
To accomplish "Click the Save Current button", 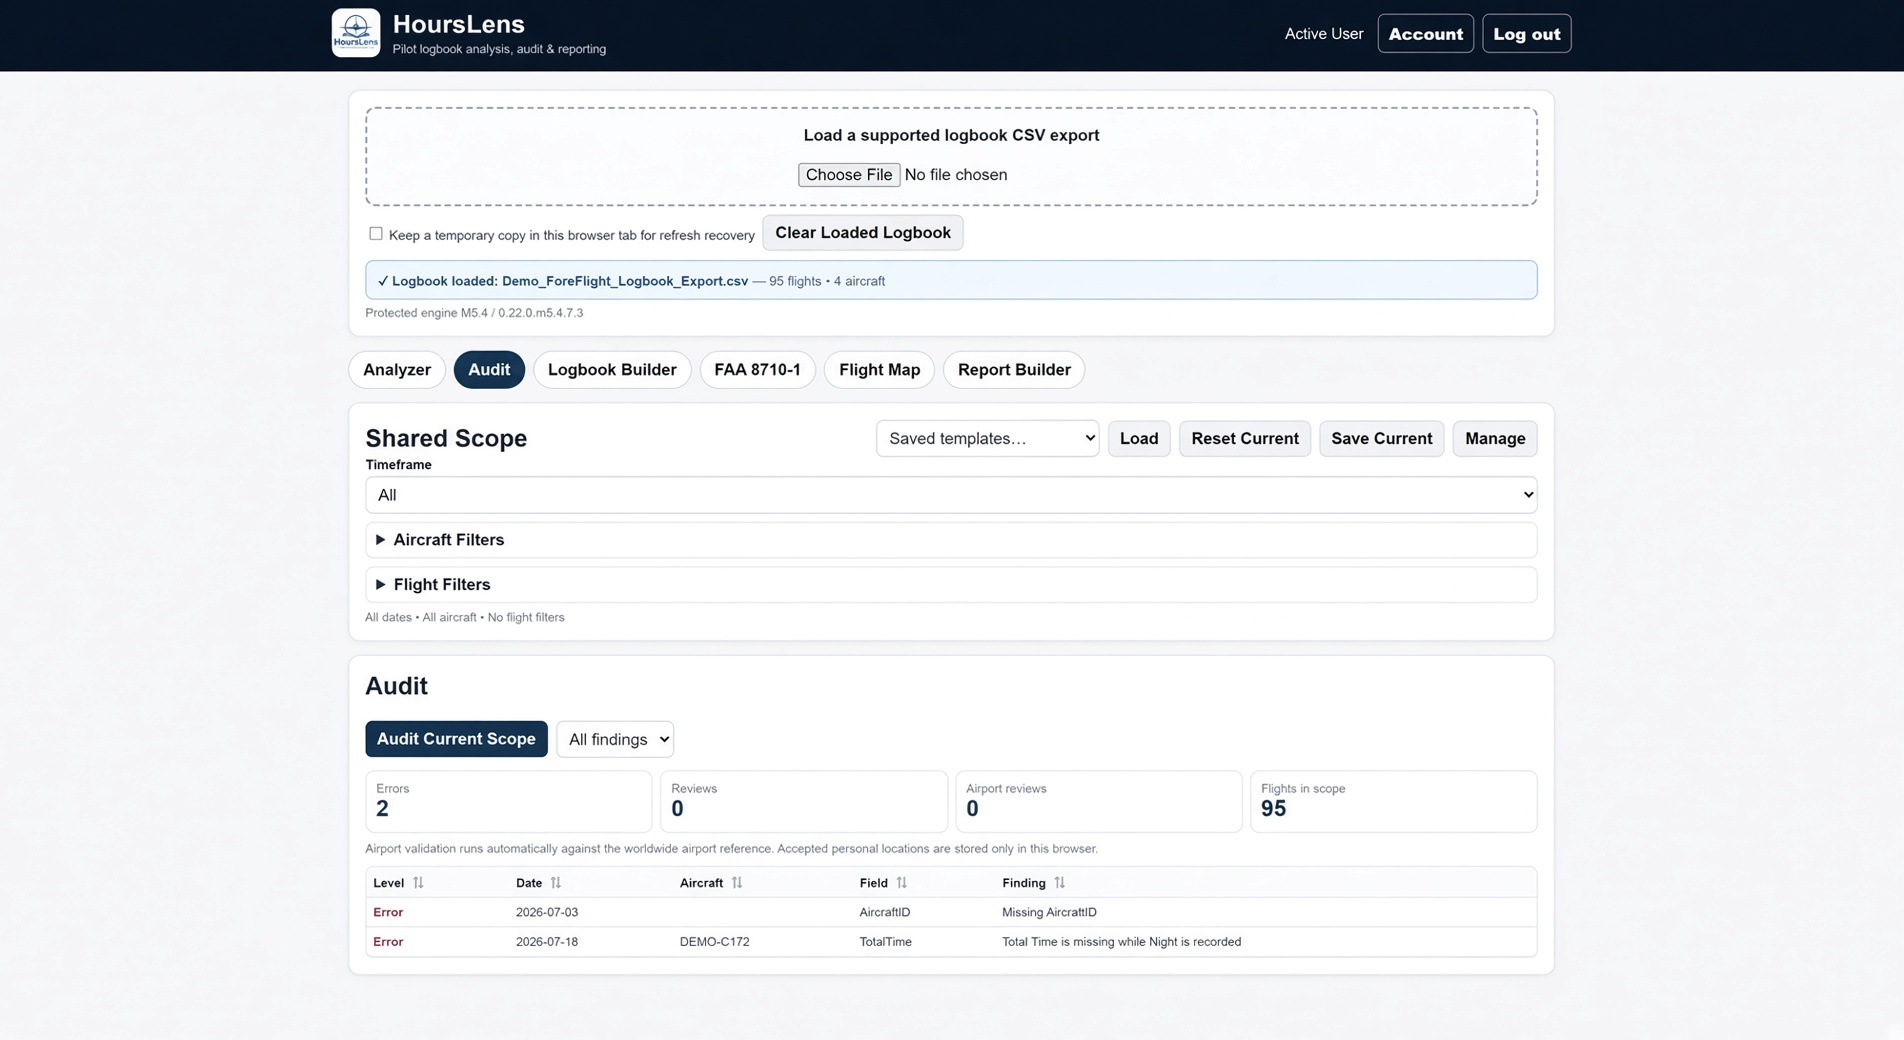I will (x=1381, y=438).
